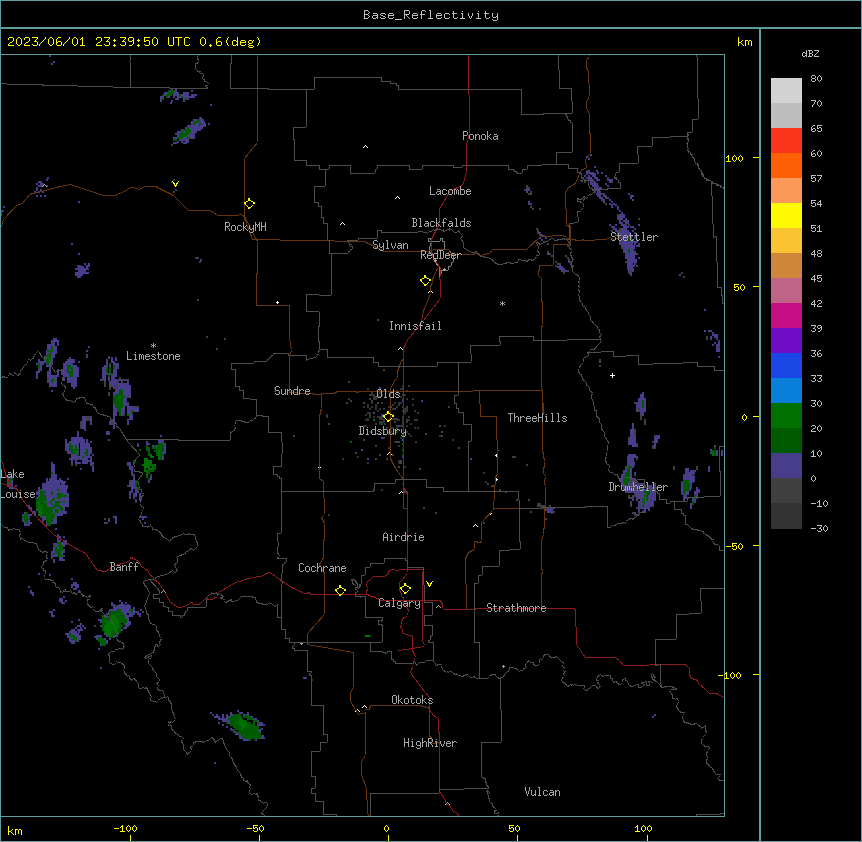Click the Cochrane town label
The image size is (862, 842).
(322, 568)
